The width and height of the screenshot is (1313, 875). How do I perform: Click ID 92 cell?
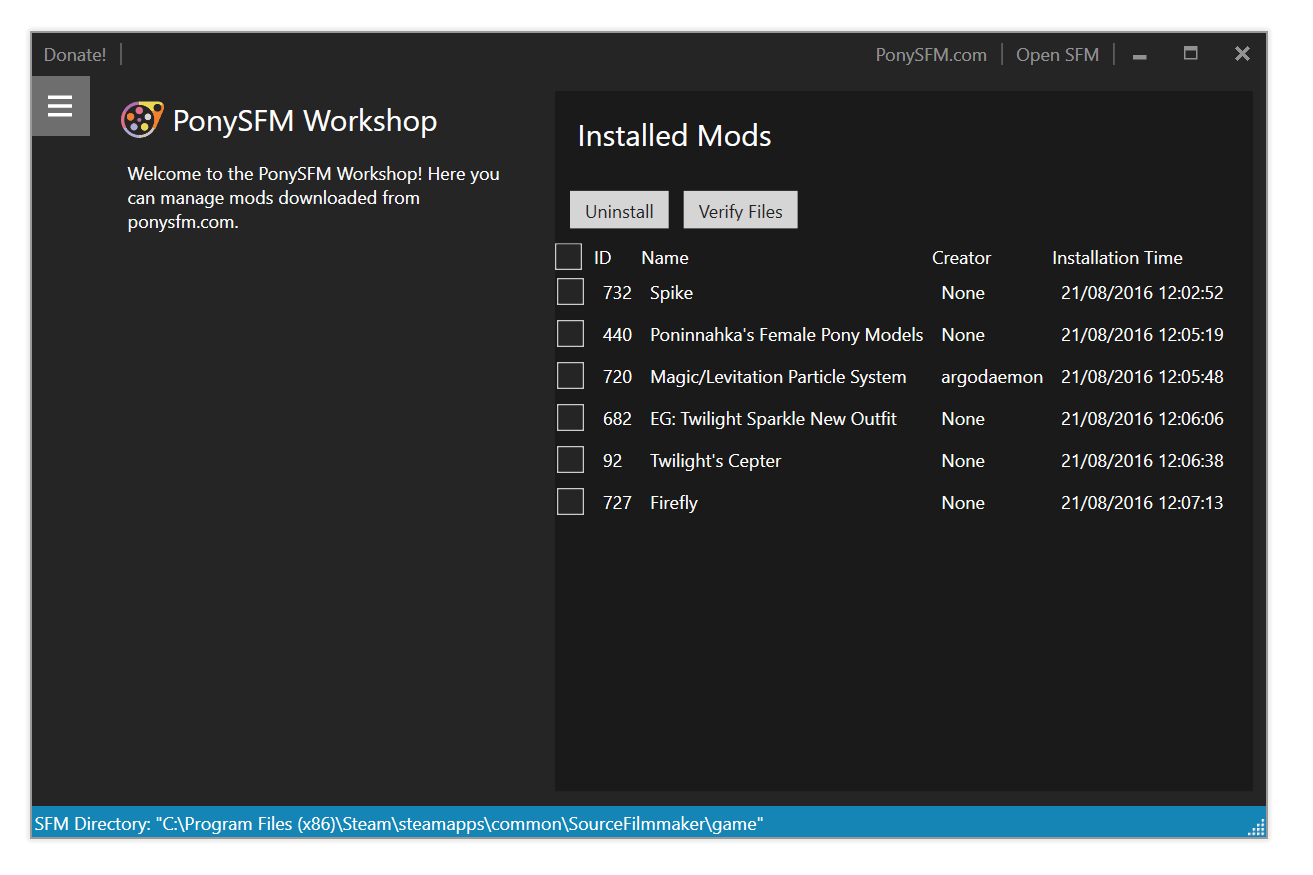(x=612, y=461)
